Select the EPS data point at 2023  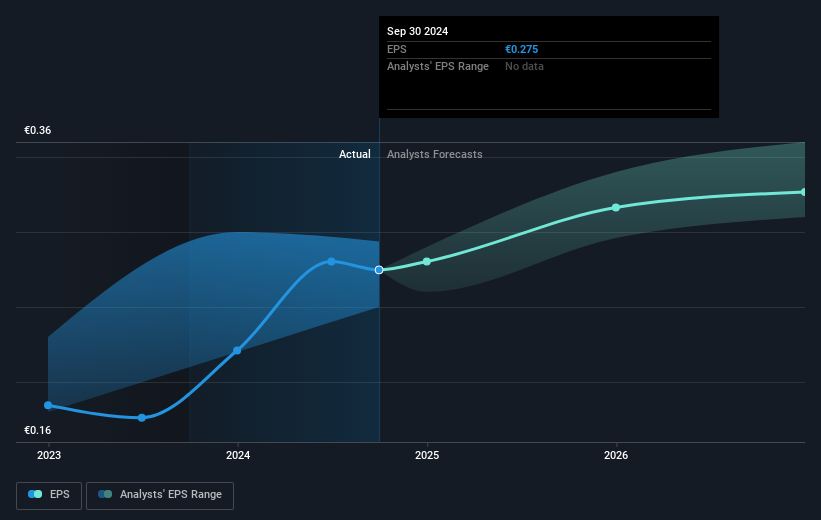coord(48,405)
